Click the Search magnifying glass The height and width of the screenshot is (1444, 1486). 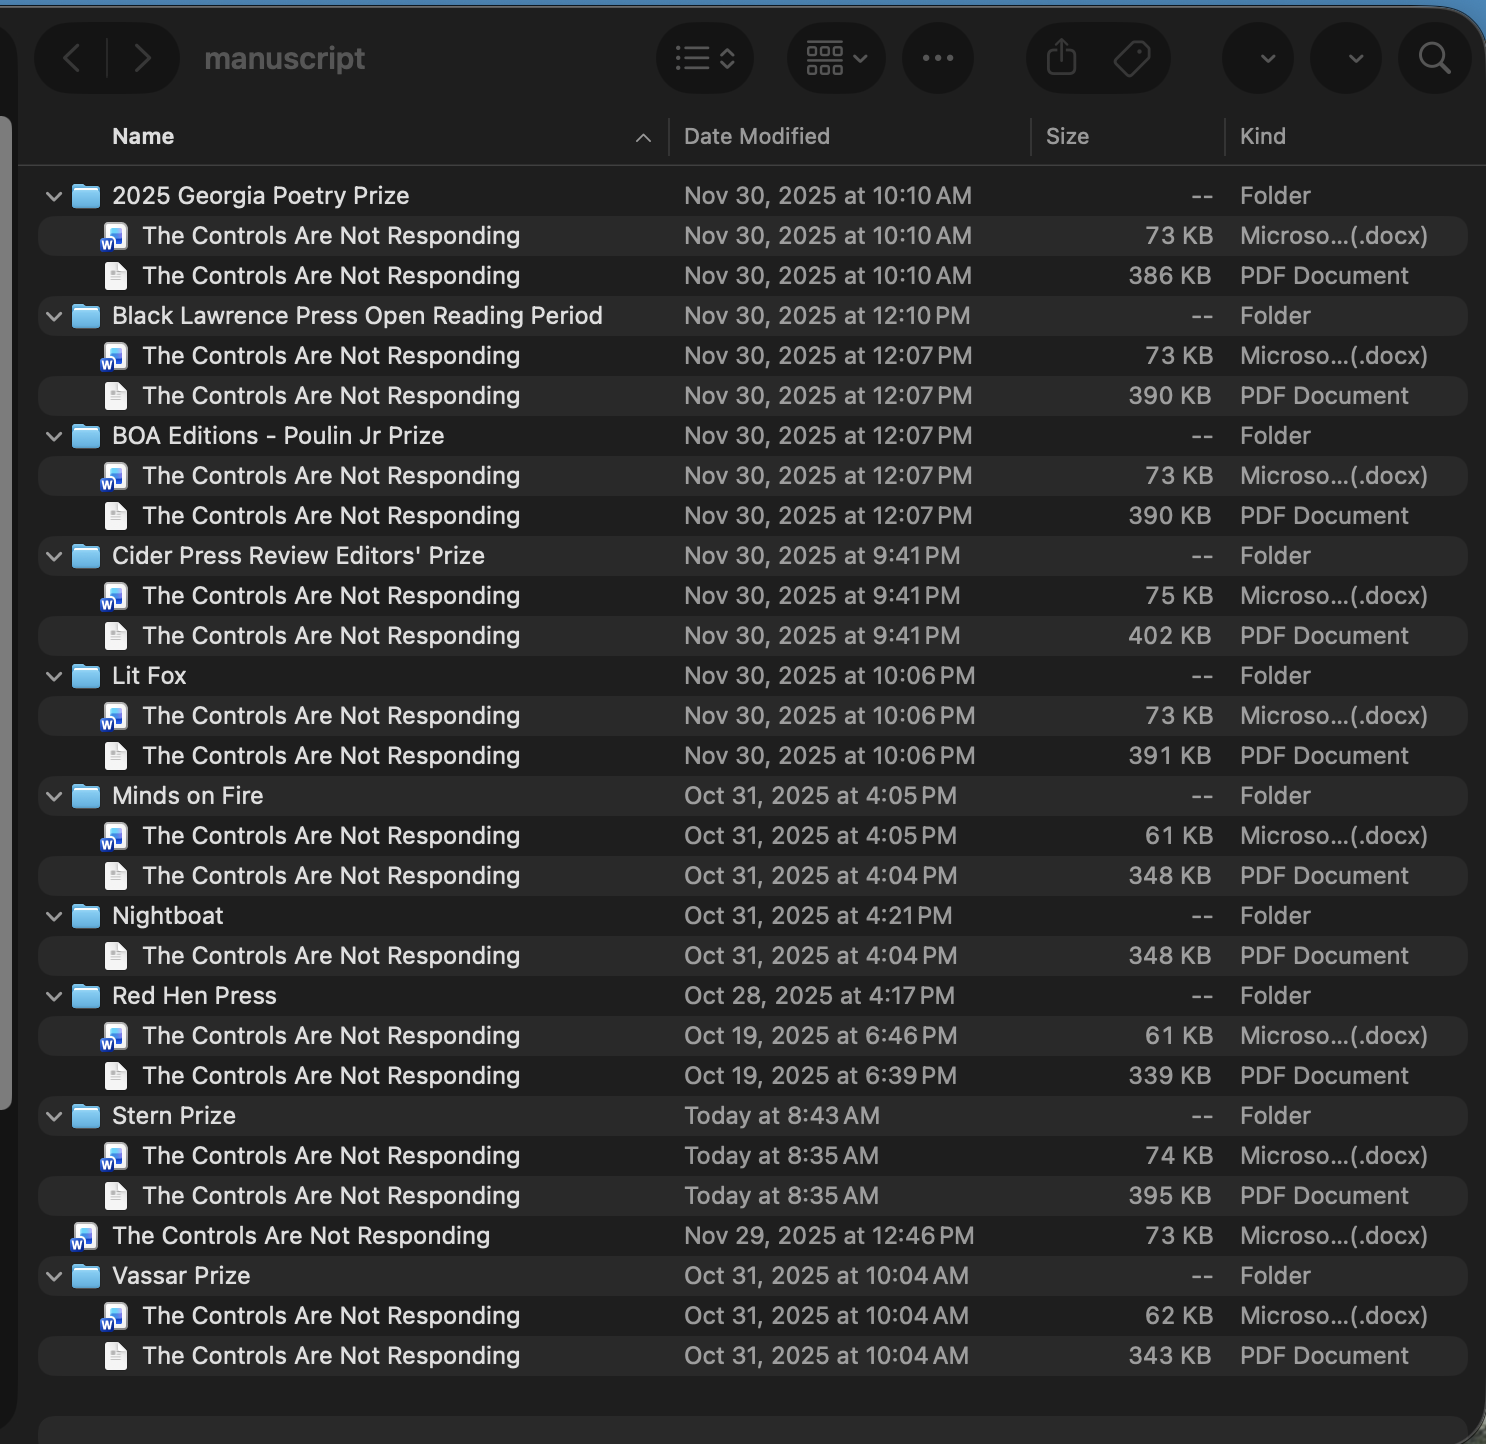tap(1434, 58)
